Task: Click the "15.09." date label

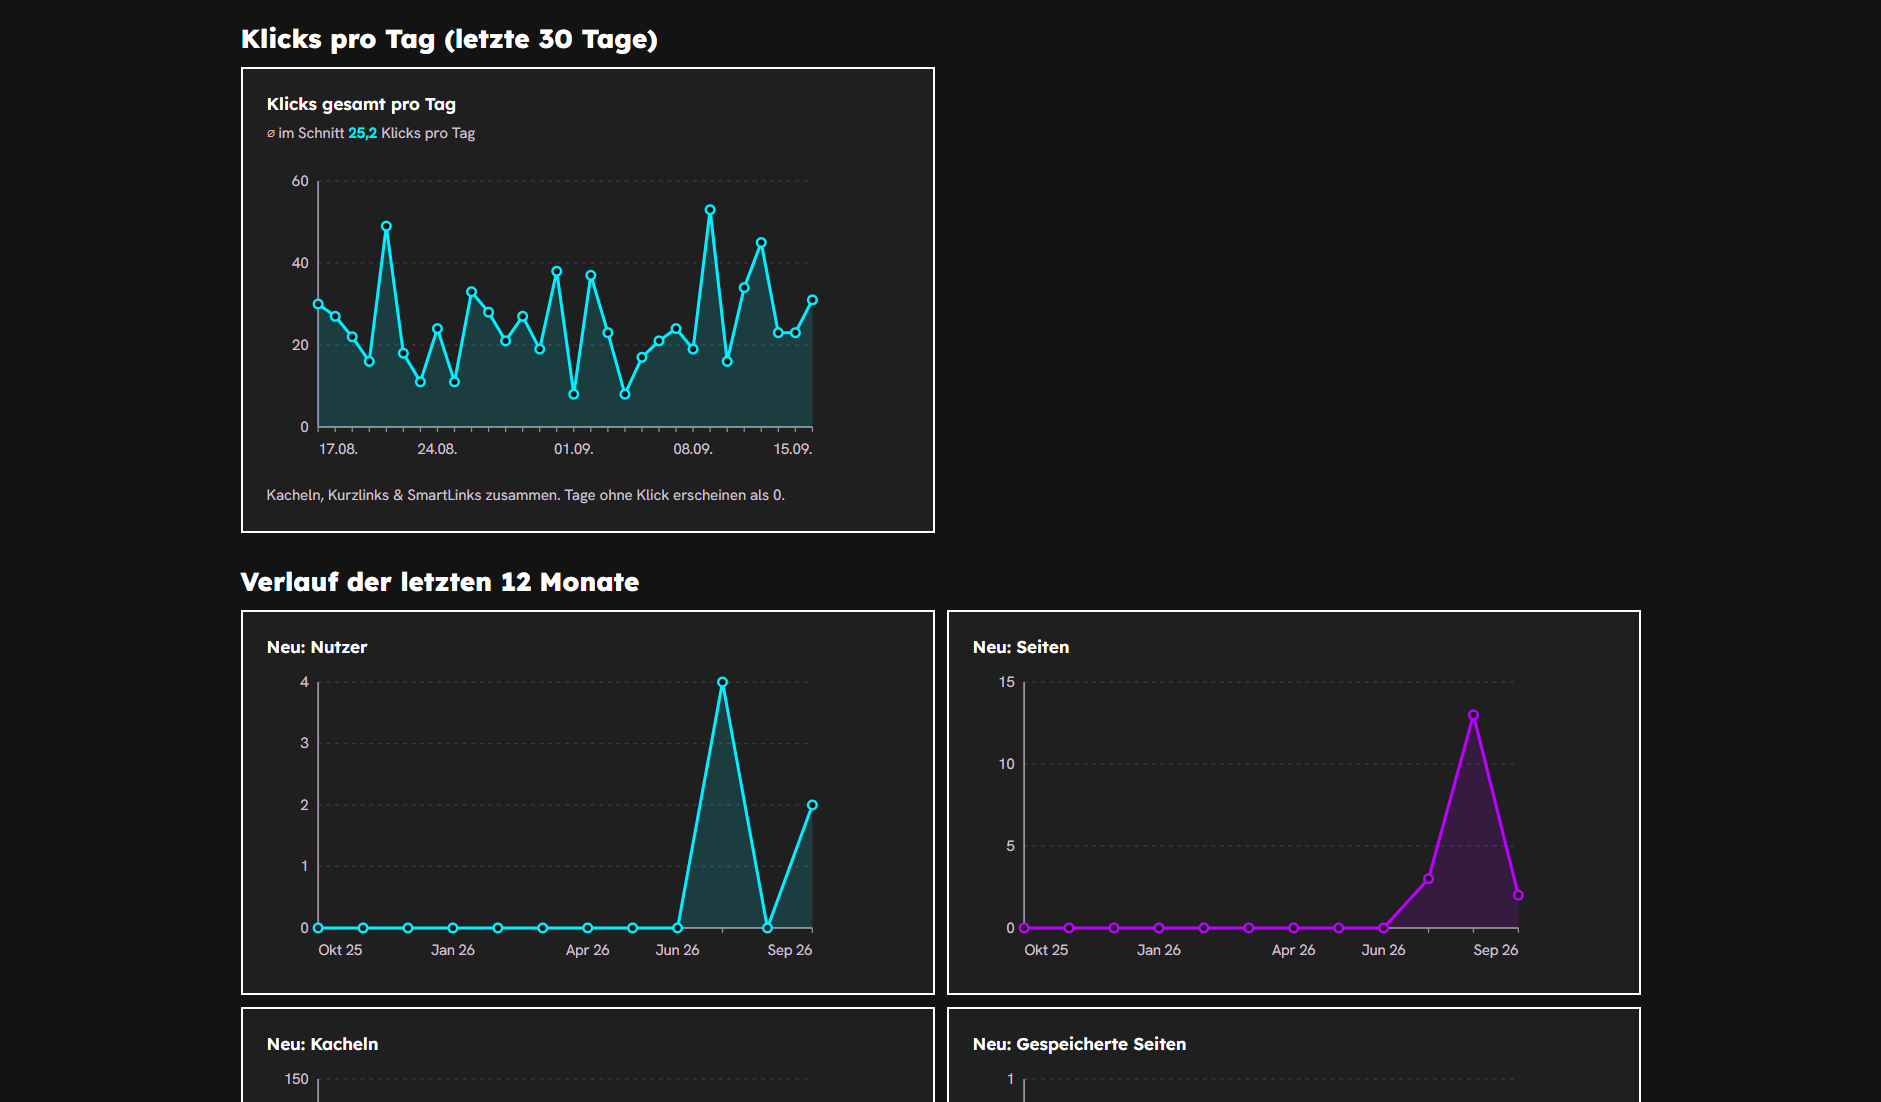Action: 793,449
